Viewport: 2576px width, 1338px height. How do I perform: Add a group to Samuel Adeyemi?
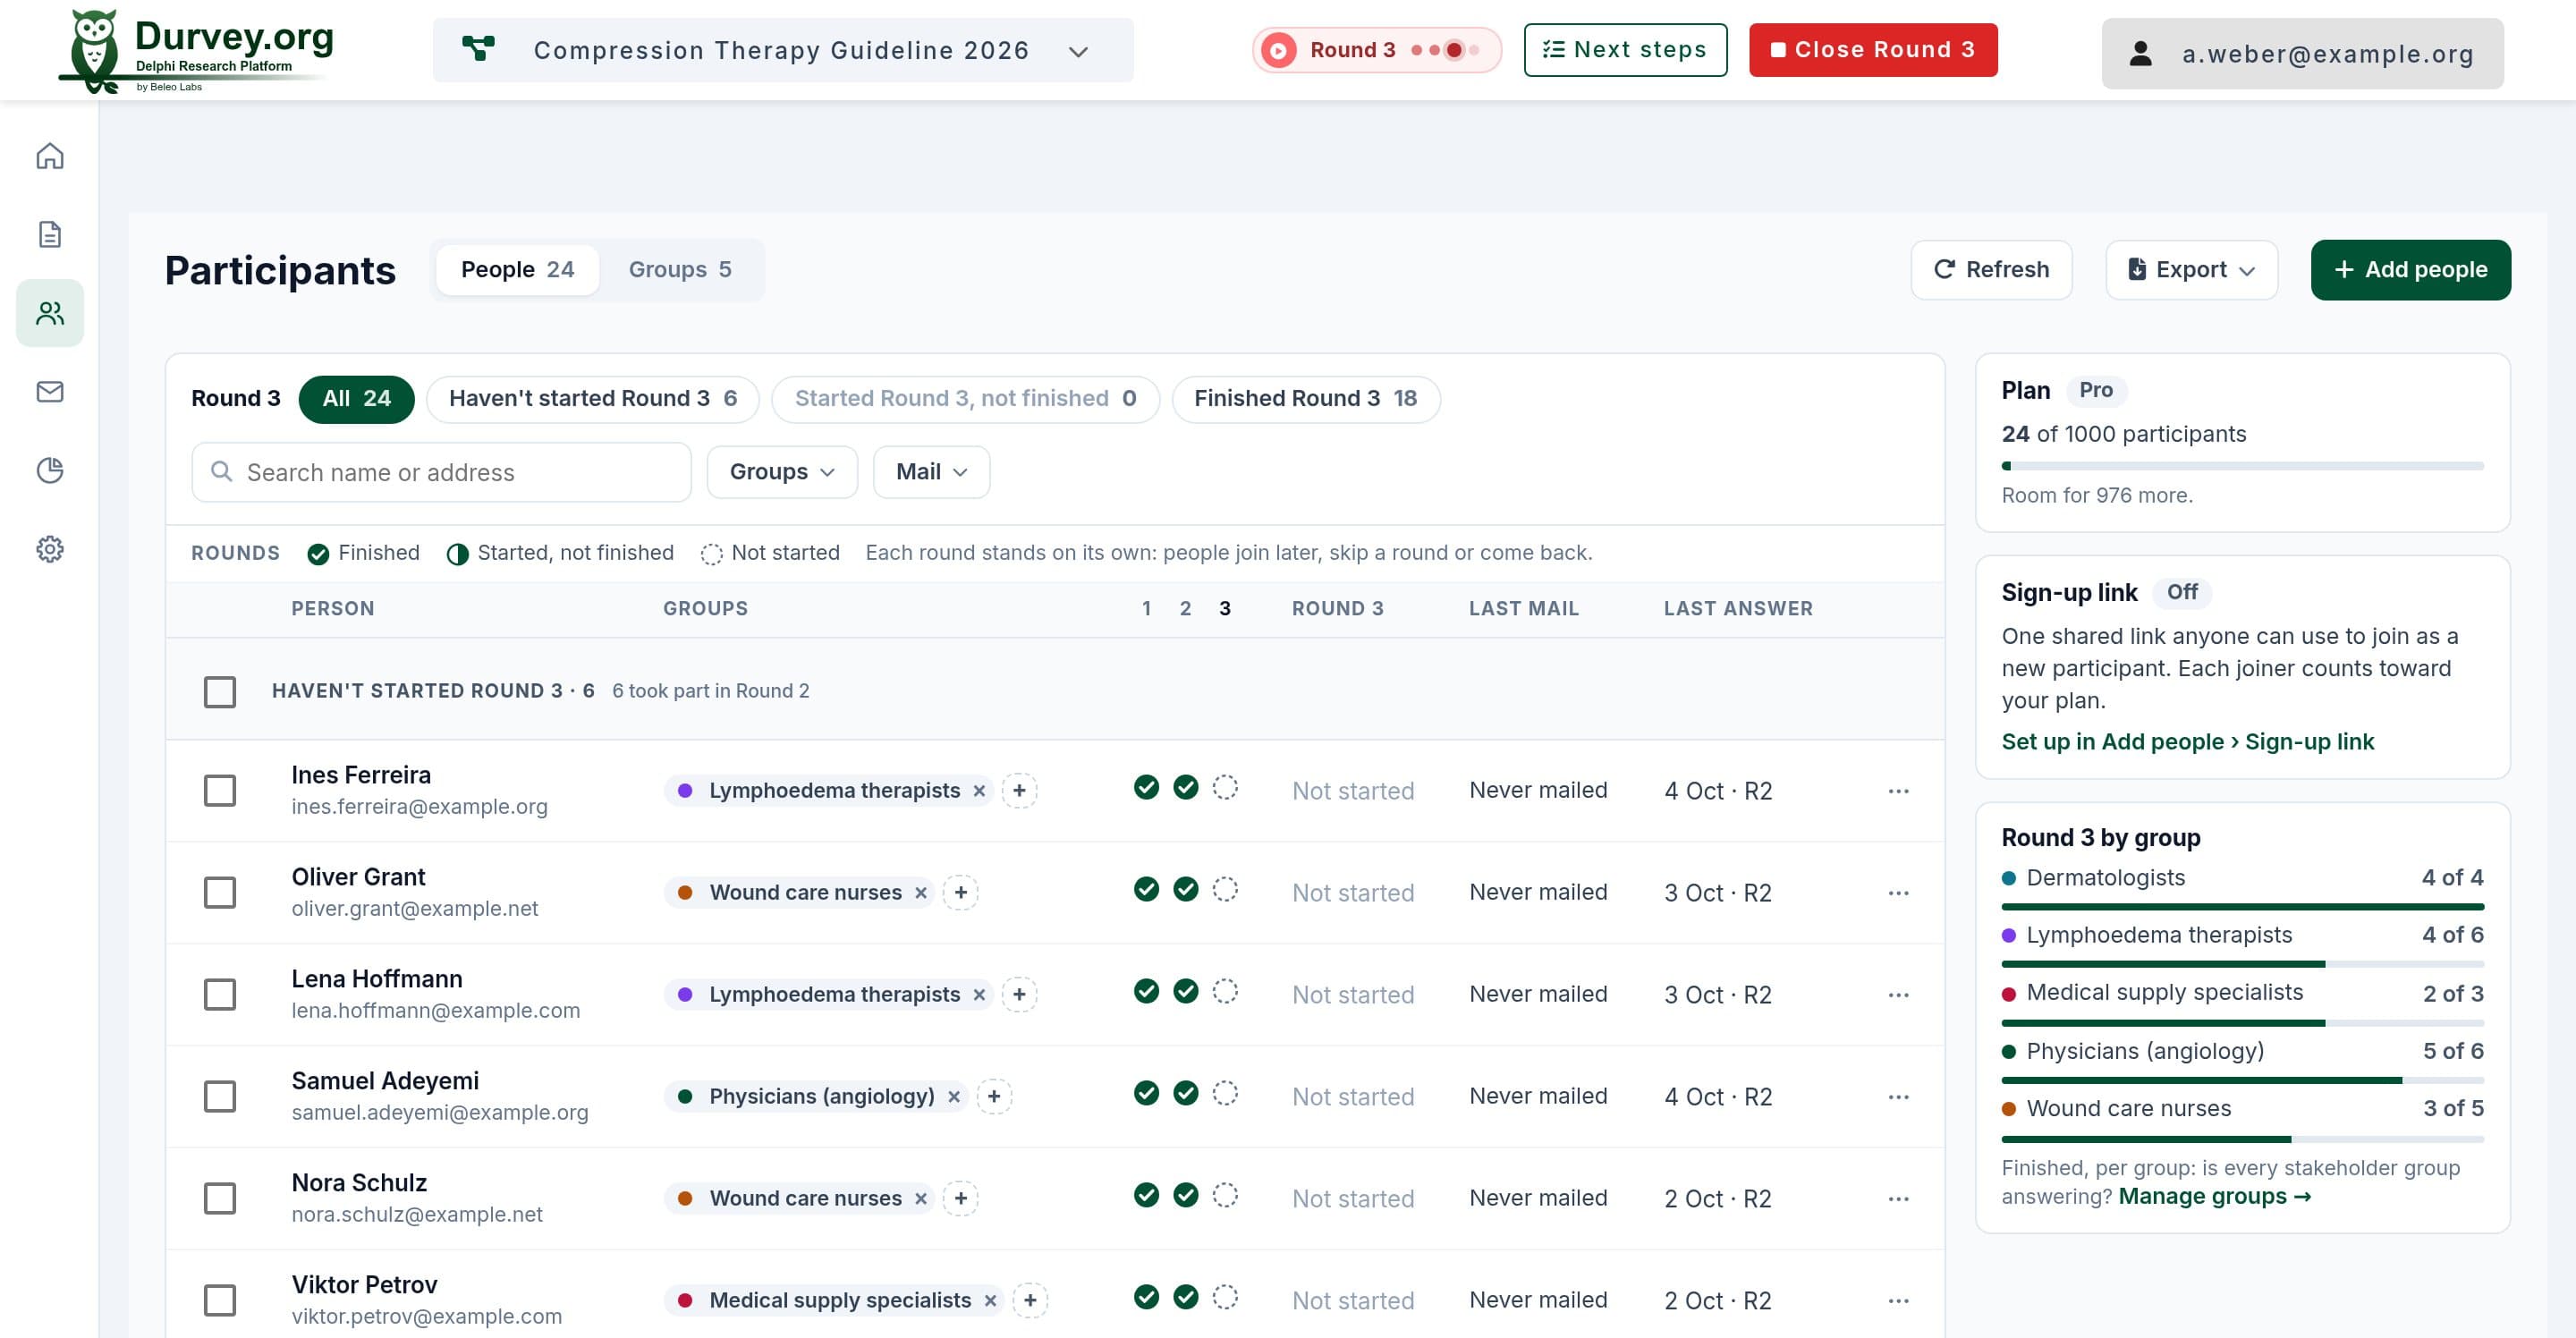coord(994,1097)
